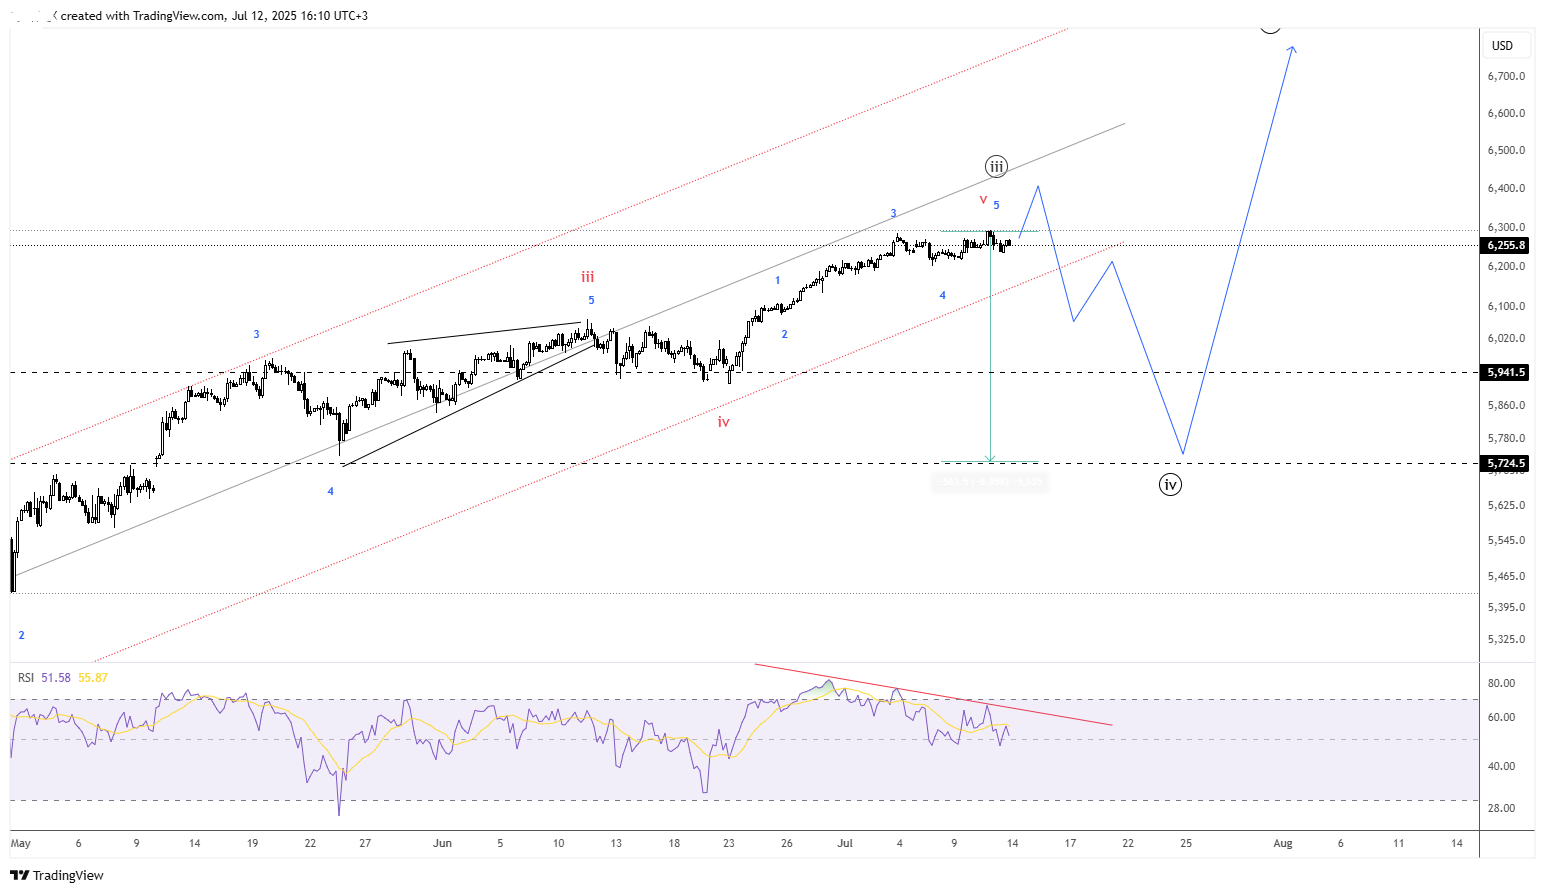Click date 17 on the time axis

[1070, 843]
